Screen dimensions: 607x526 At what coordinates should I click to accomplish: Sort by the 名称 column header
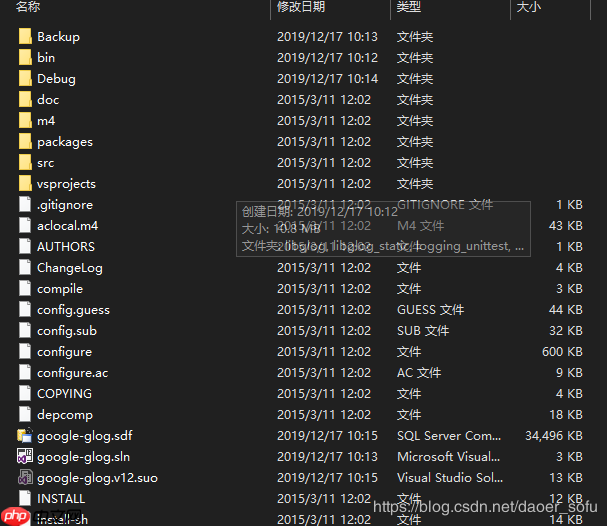tap(28, 7)
